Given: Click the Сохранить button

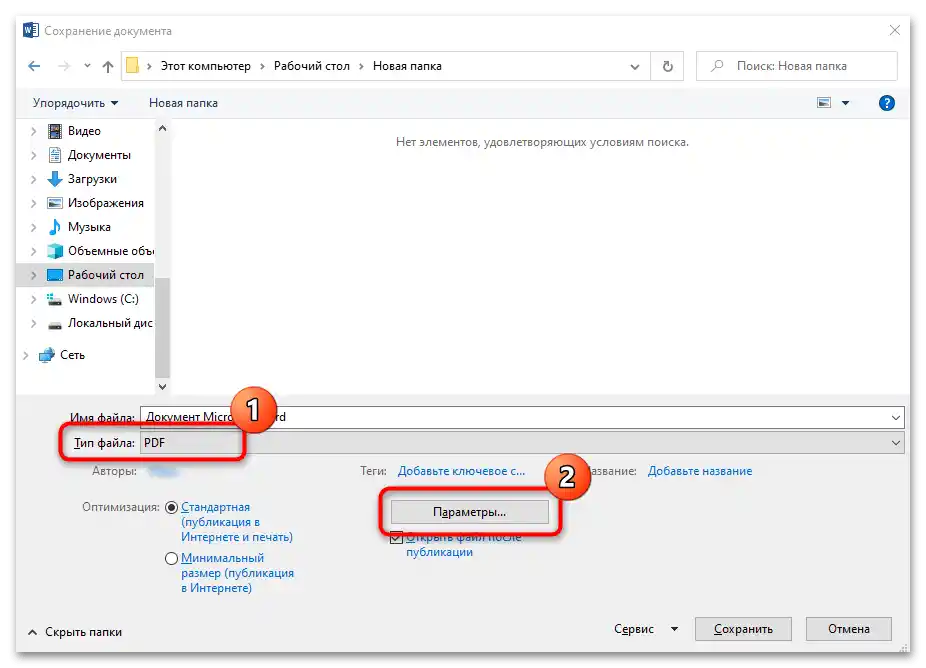Looking at the screenshot, I should (743, 629).
